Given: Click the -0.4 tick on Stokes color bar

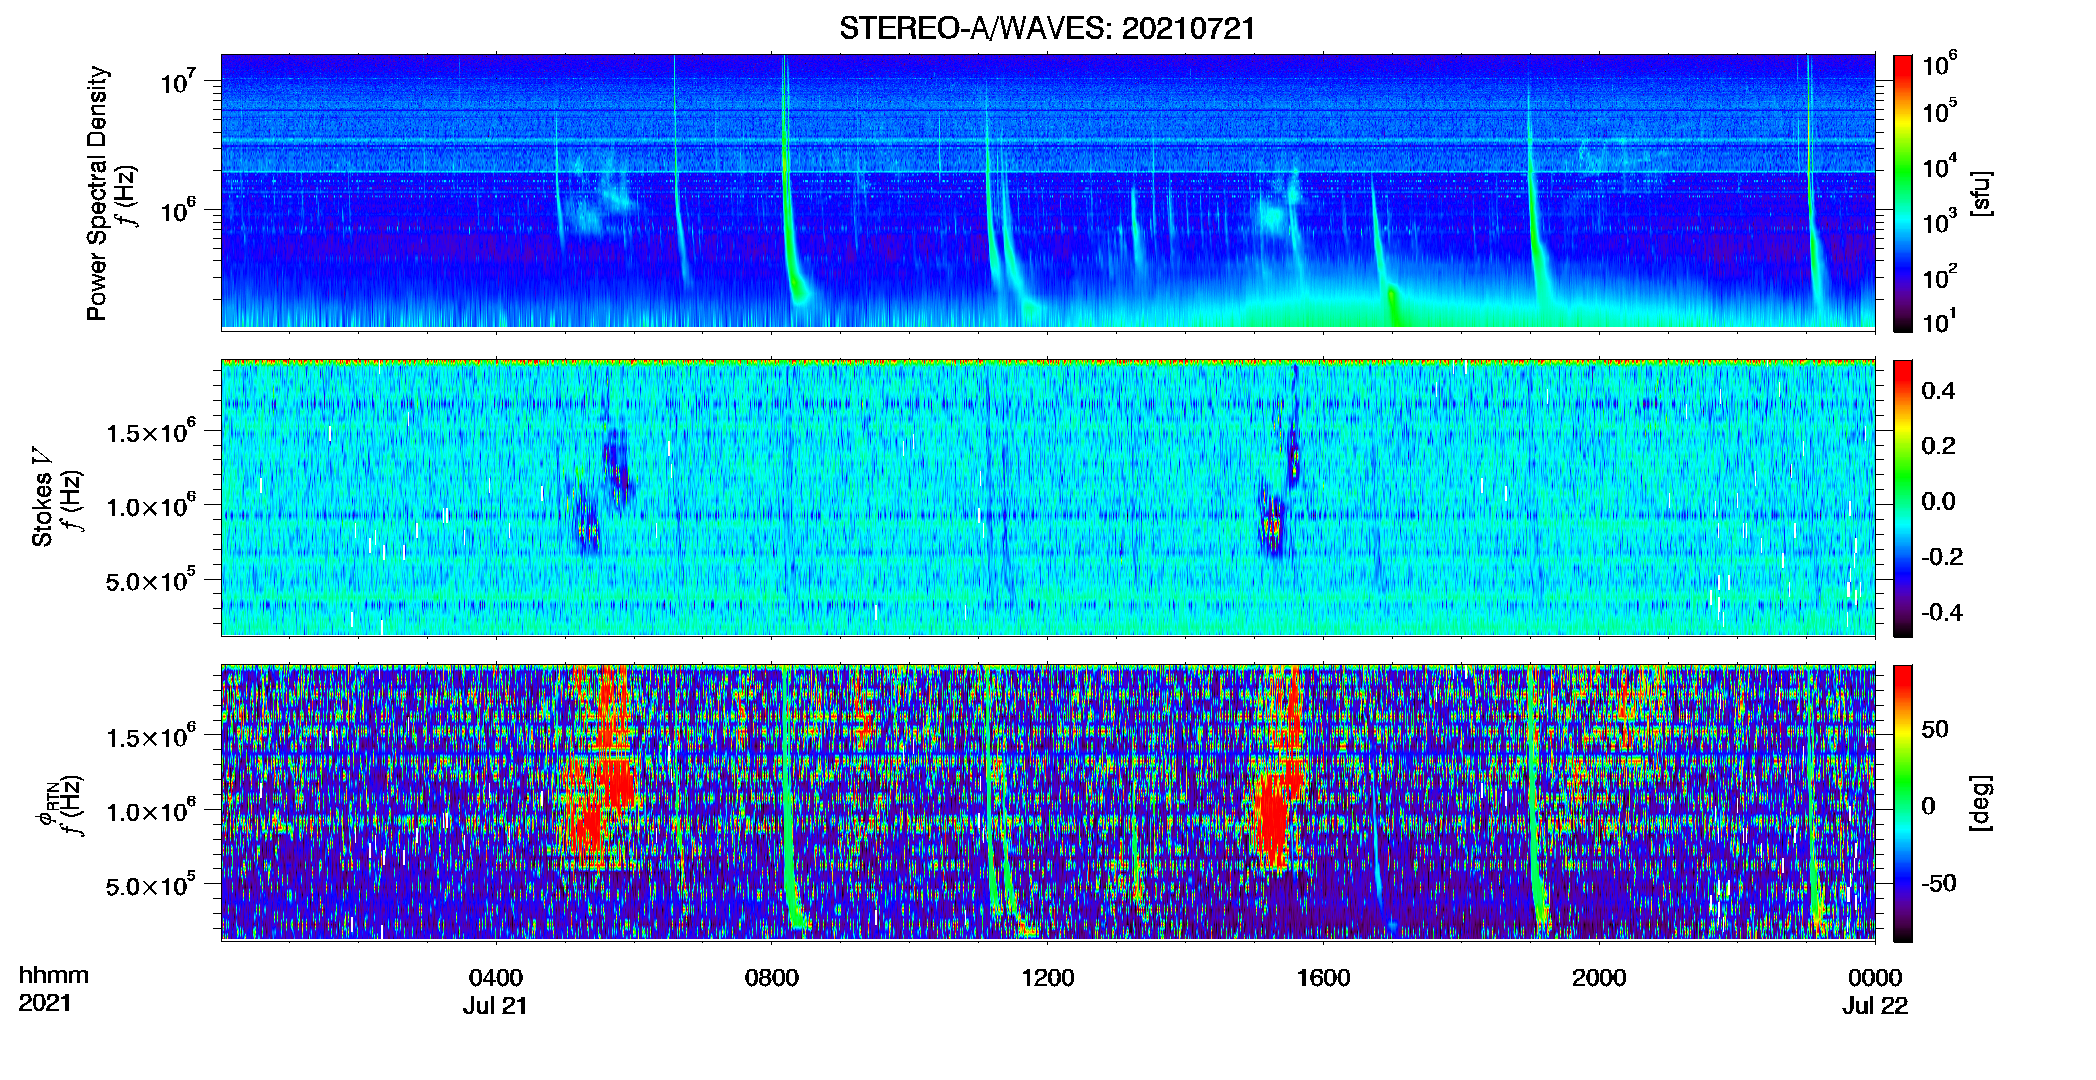Looking at the screenshot, I should (x=1942, y=612).
